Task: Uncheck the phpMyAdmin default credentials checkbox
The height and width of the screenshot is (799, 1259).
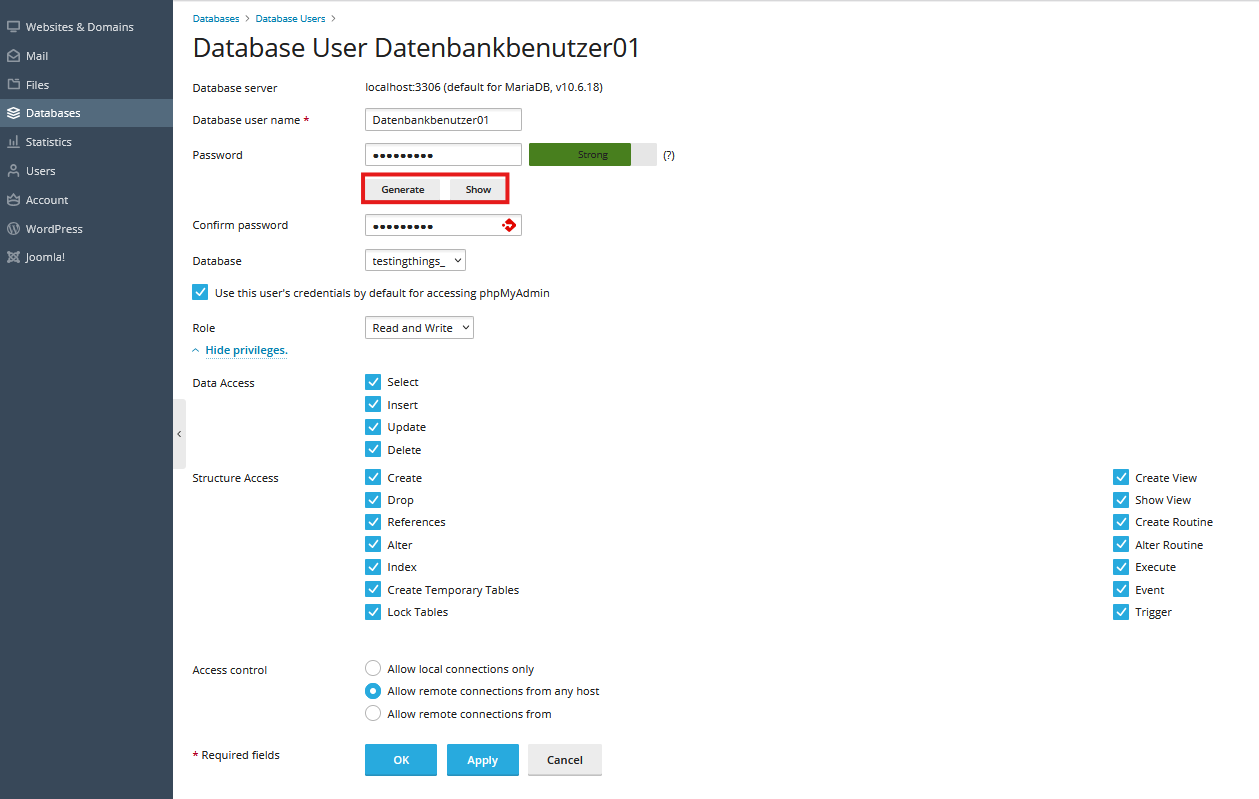Action: click(200, 293)
